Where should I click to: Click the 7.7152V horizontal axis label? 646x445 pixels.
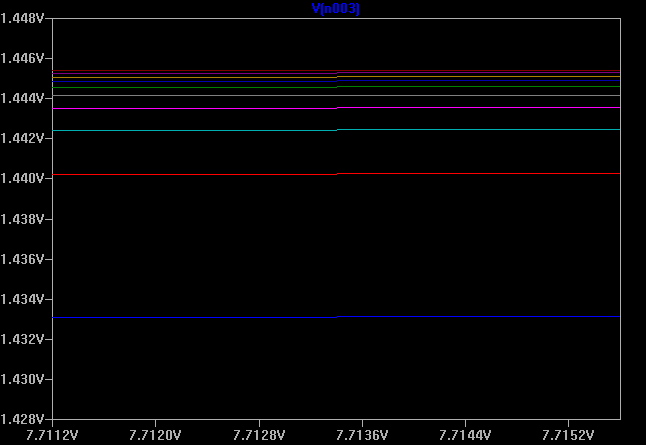tap(568, 435)
